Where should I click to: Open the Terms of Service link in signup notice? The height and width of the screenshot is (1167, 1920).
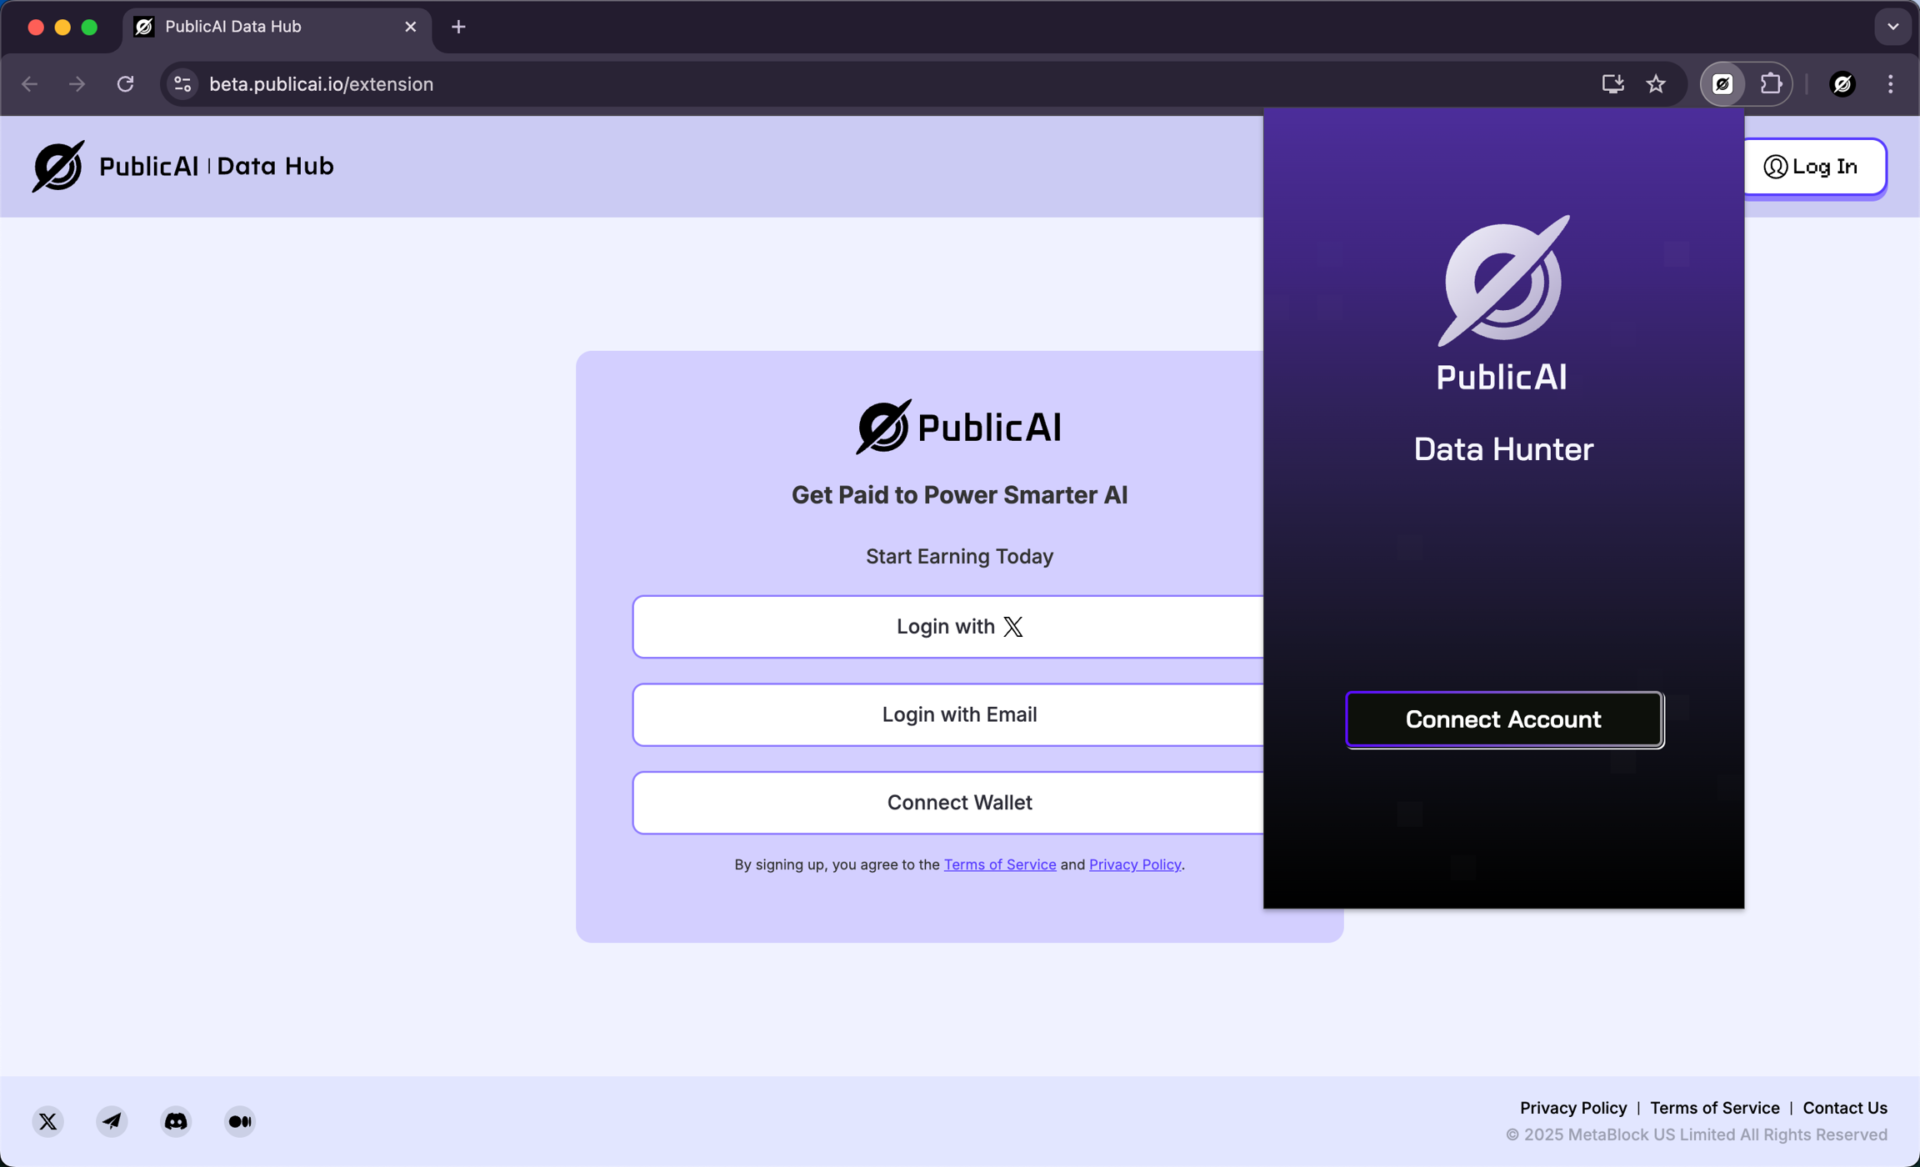pyautogui.click(x=999, y=865)
